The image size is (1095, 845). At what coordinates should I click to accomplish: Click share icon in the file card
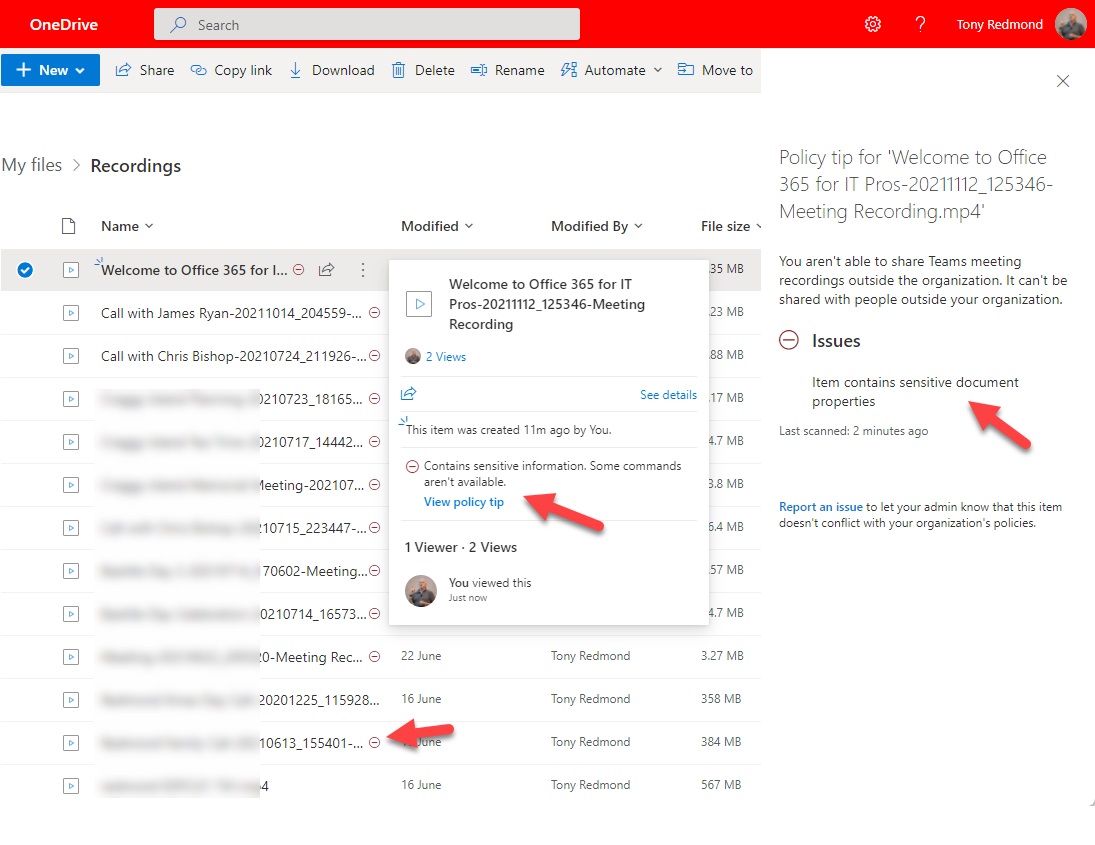(x=408, y=394)
